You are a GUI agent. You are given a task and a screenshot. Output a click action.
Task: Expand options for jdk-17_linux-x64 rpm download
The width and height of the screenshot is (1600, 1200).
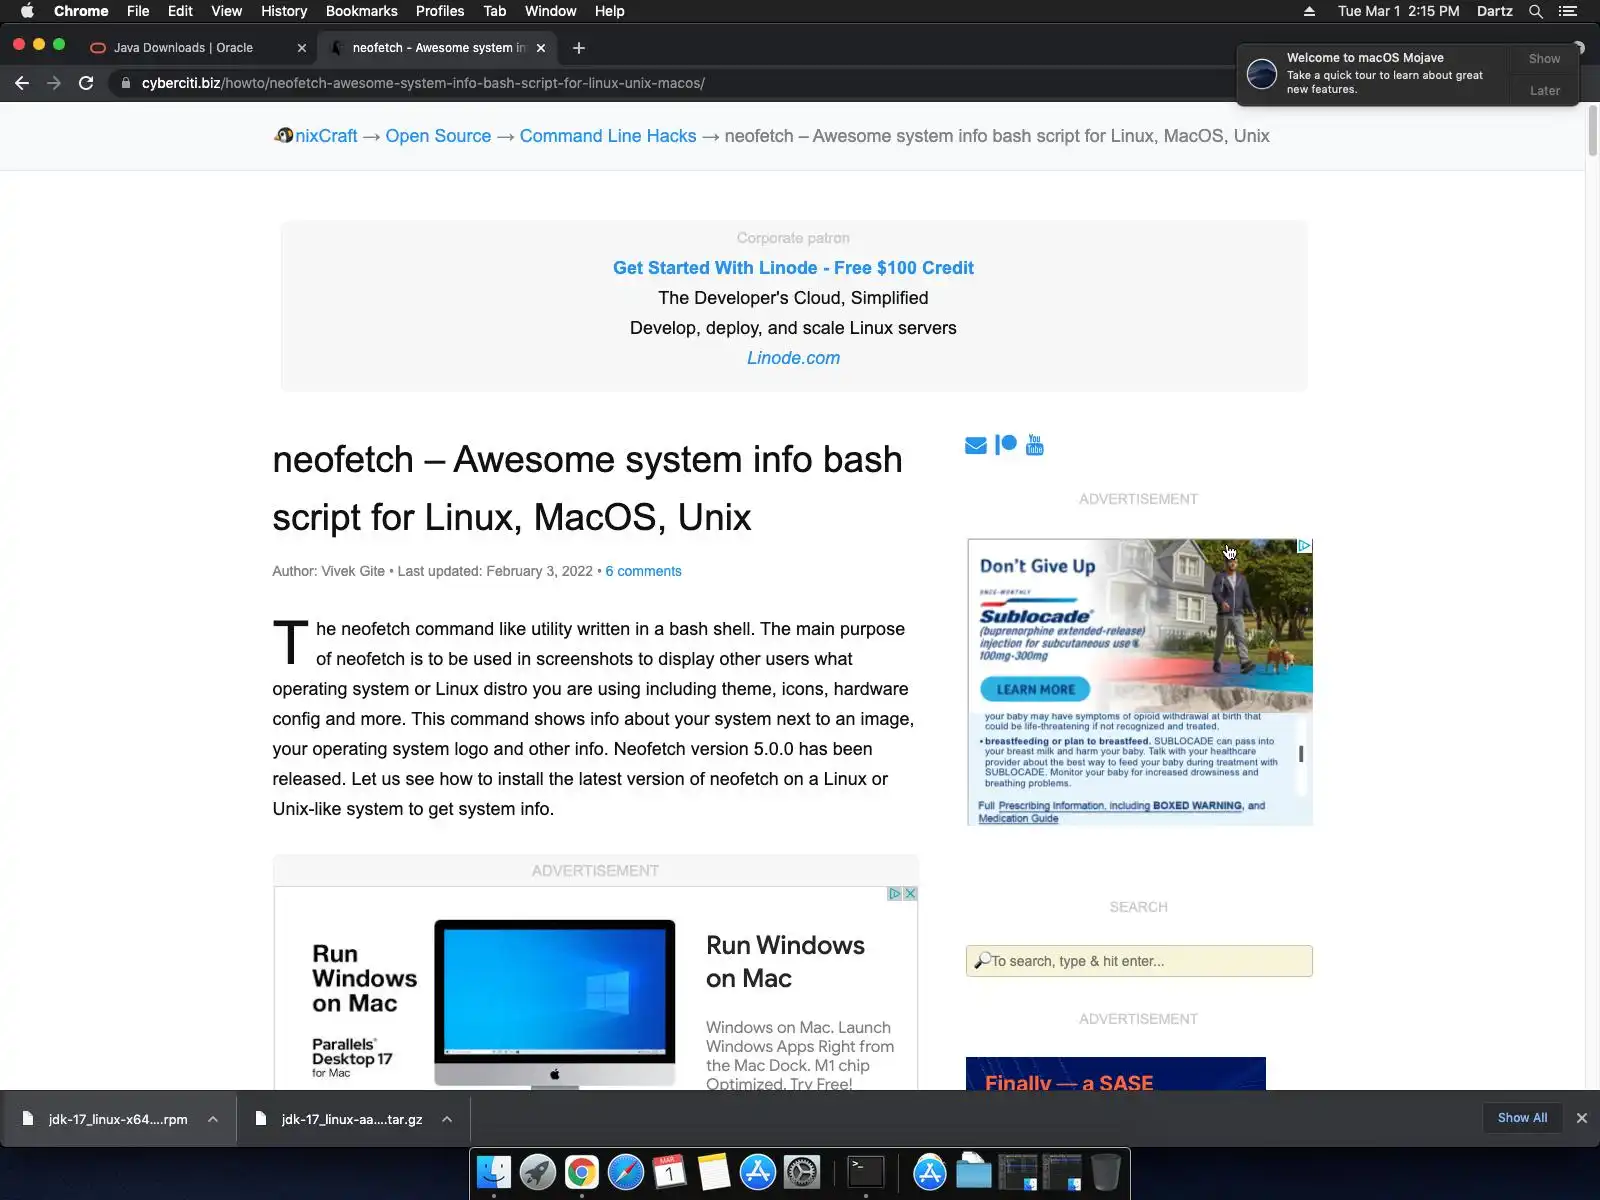213,1119
